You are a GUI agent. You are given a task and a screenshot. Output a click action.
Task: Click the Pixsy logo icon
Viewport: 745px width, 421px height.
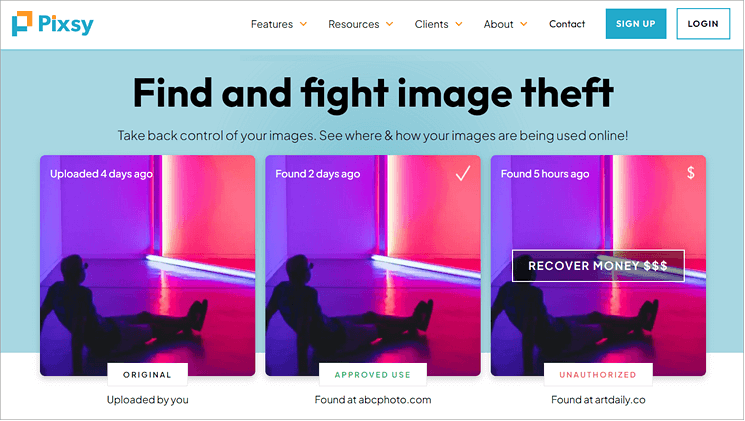pyautogui.click(x=22, y=23)
